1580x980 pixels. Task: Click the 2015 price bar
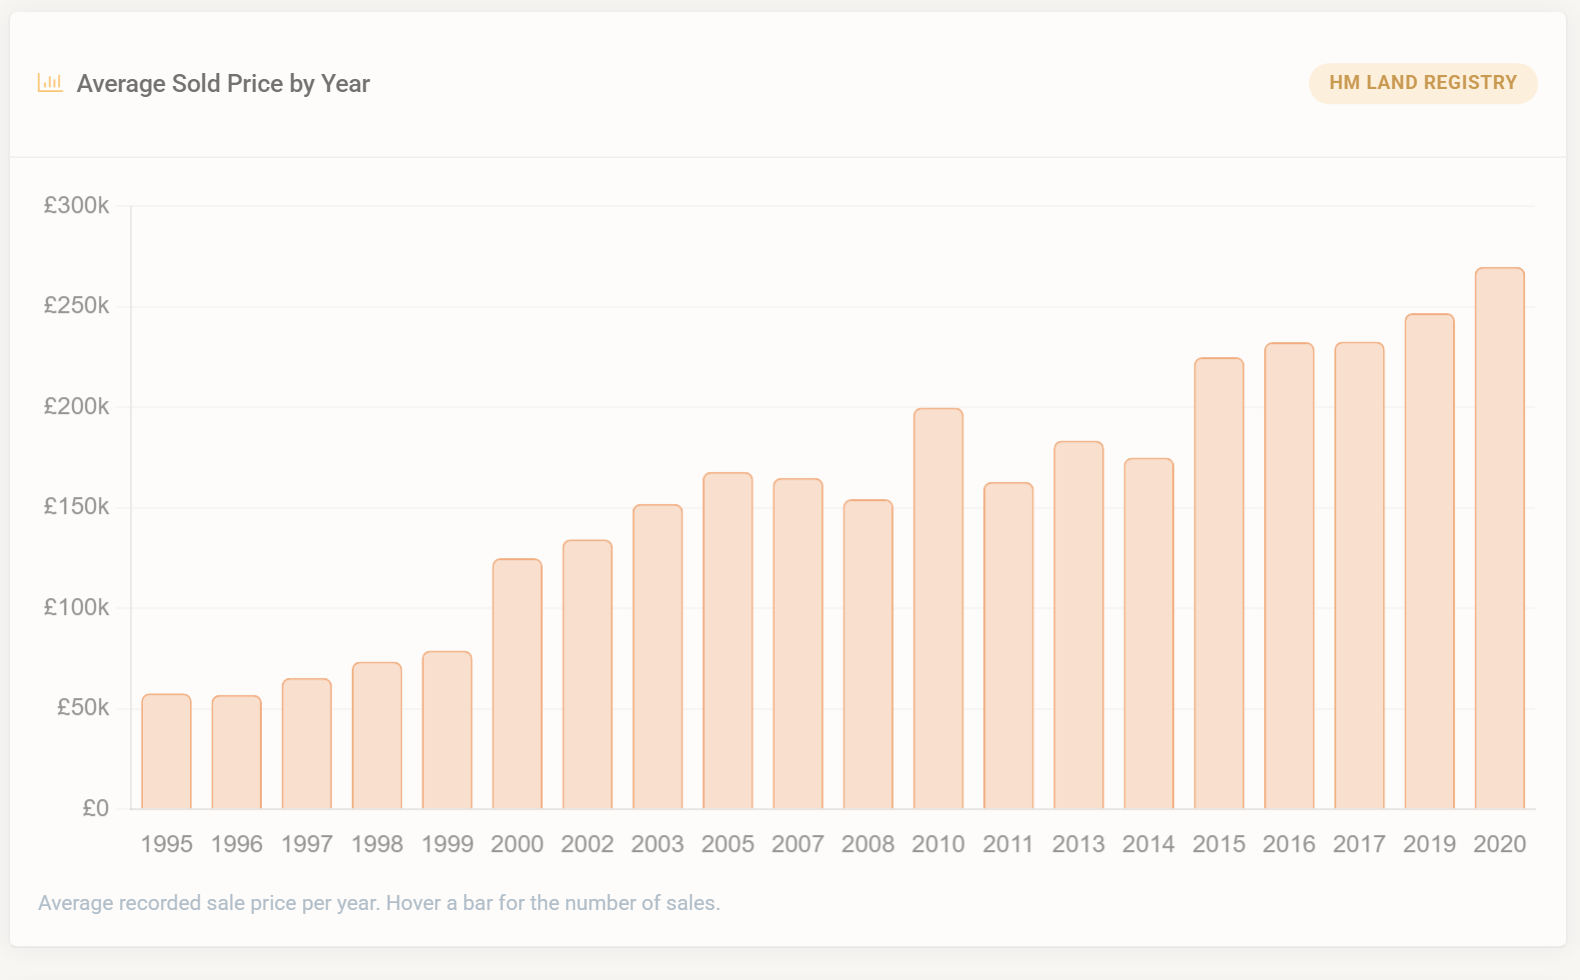tap(1219, 583)
